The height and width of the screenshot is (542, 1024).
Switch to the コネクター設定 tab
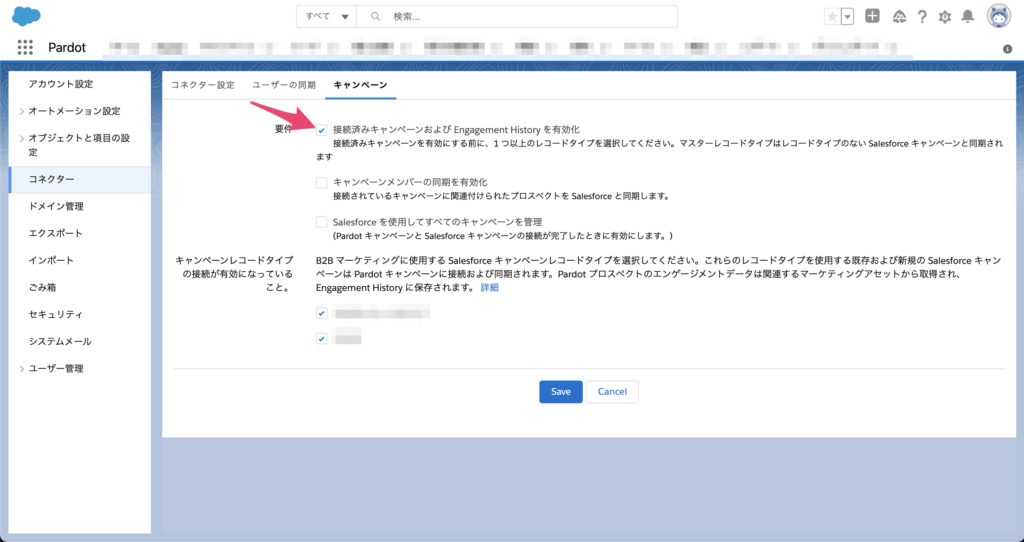(202, 85)
